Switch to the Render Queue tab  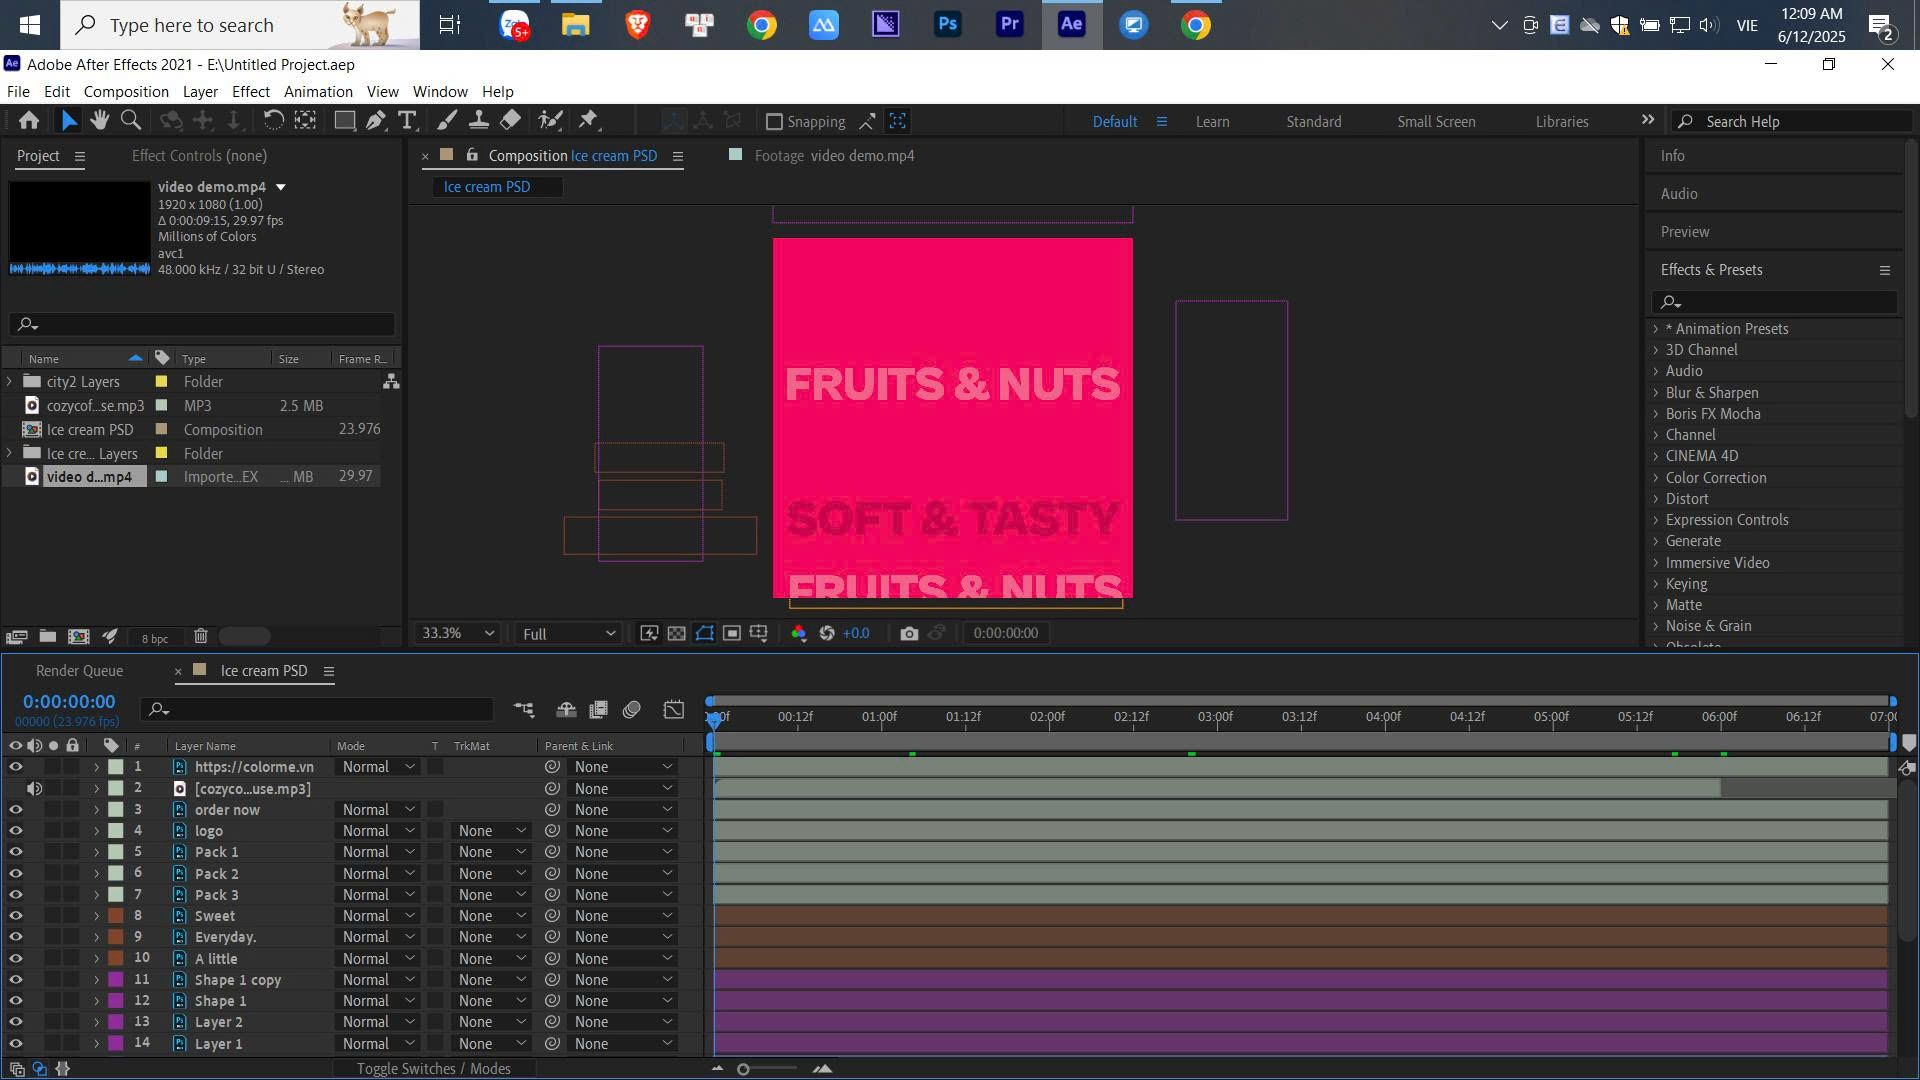79,671
